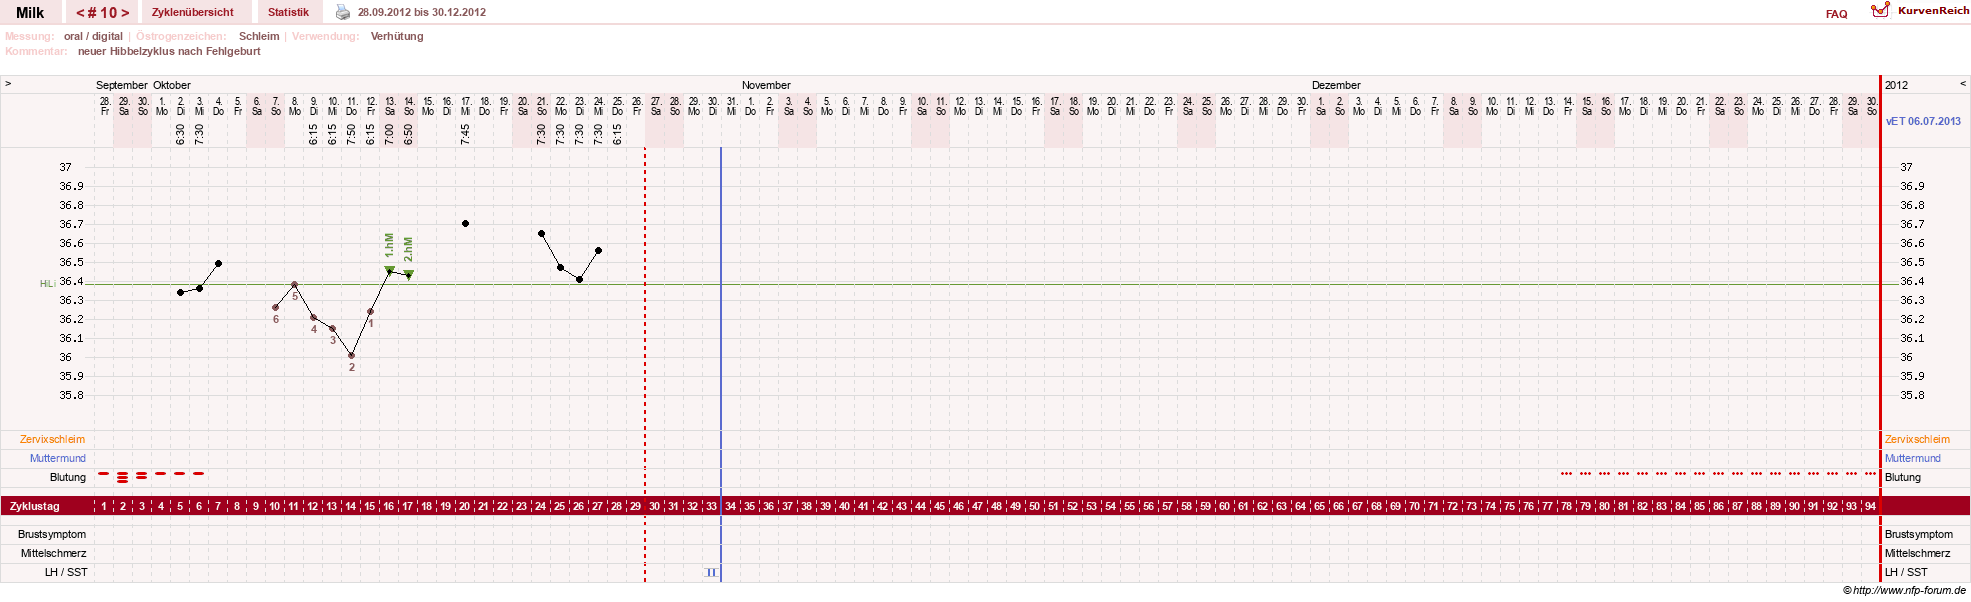Click the 'November' month heading
The image size is (1971, 602).
click(x=766, y=85)
